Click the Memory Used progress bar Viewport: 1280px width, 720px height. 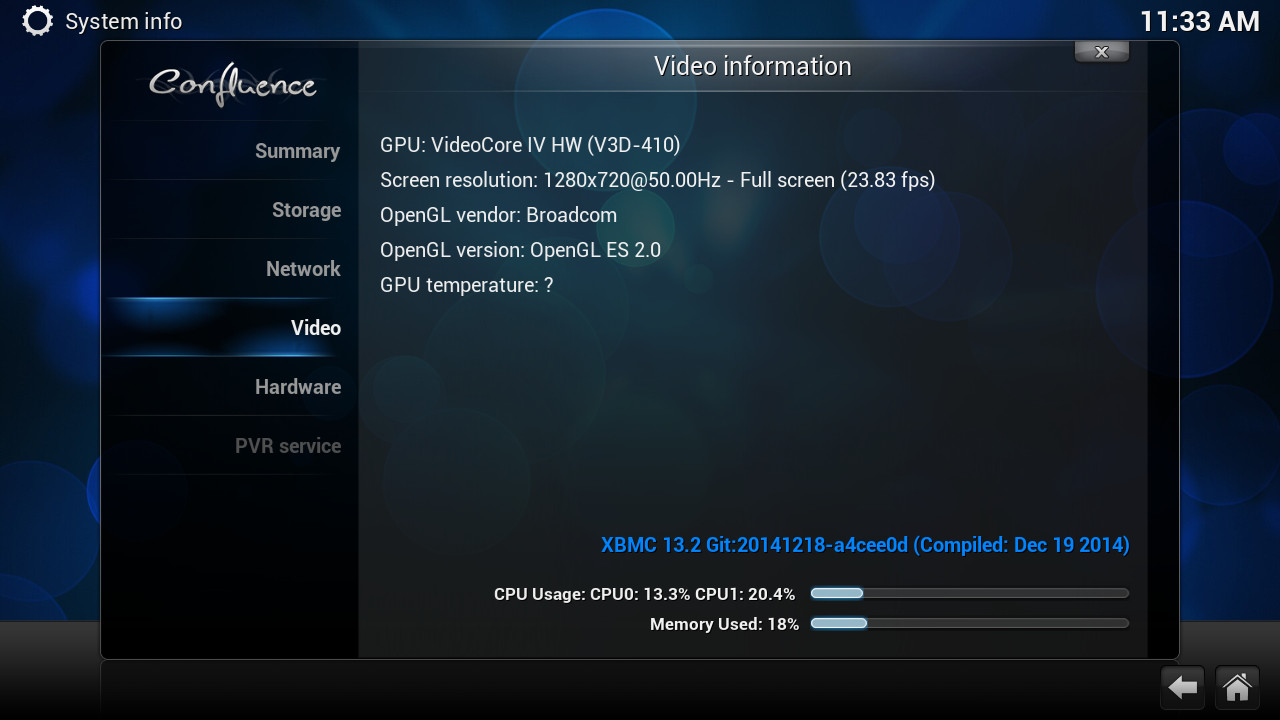tap(969, 623)
